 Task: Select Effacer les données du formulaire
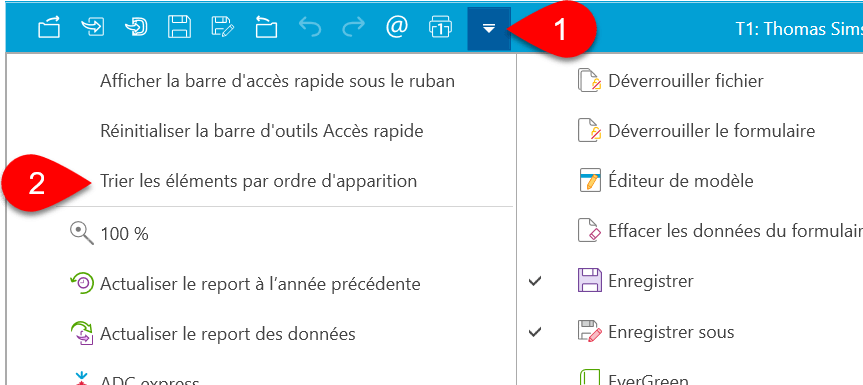point(735,231)
